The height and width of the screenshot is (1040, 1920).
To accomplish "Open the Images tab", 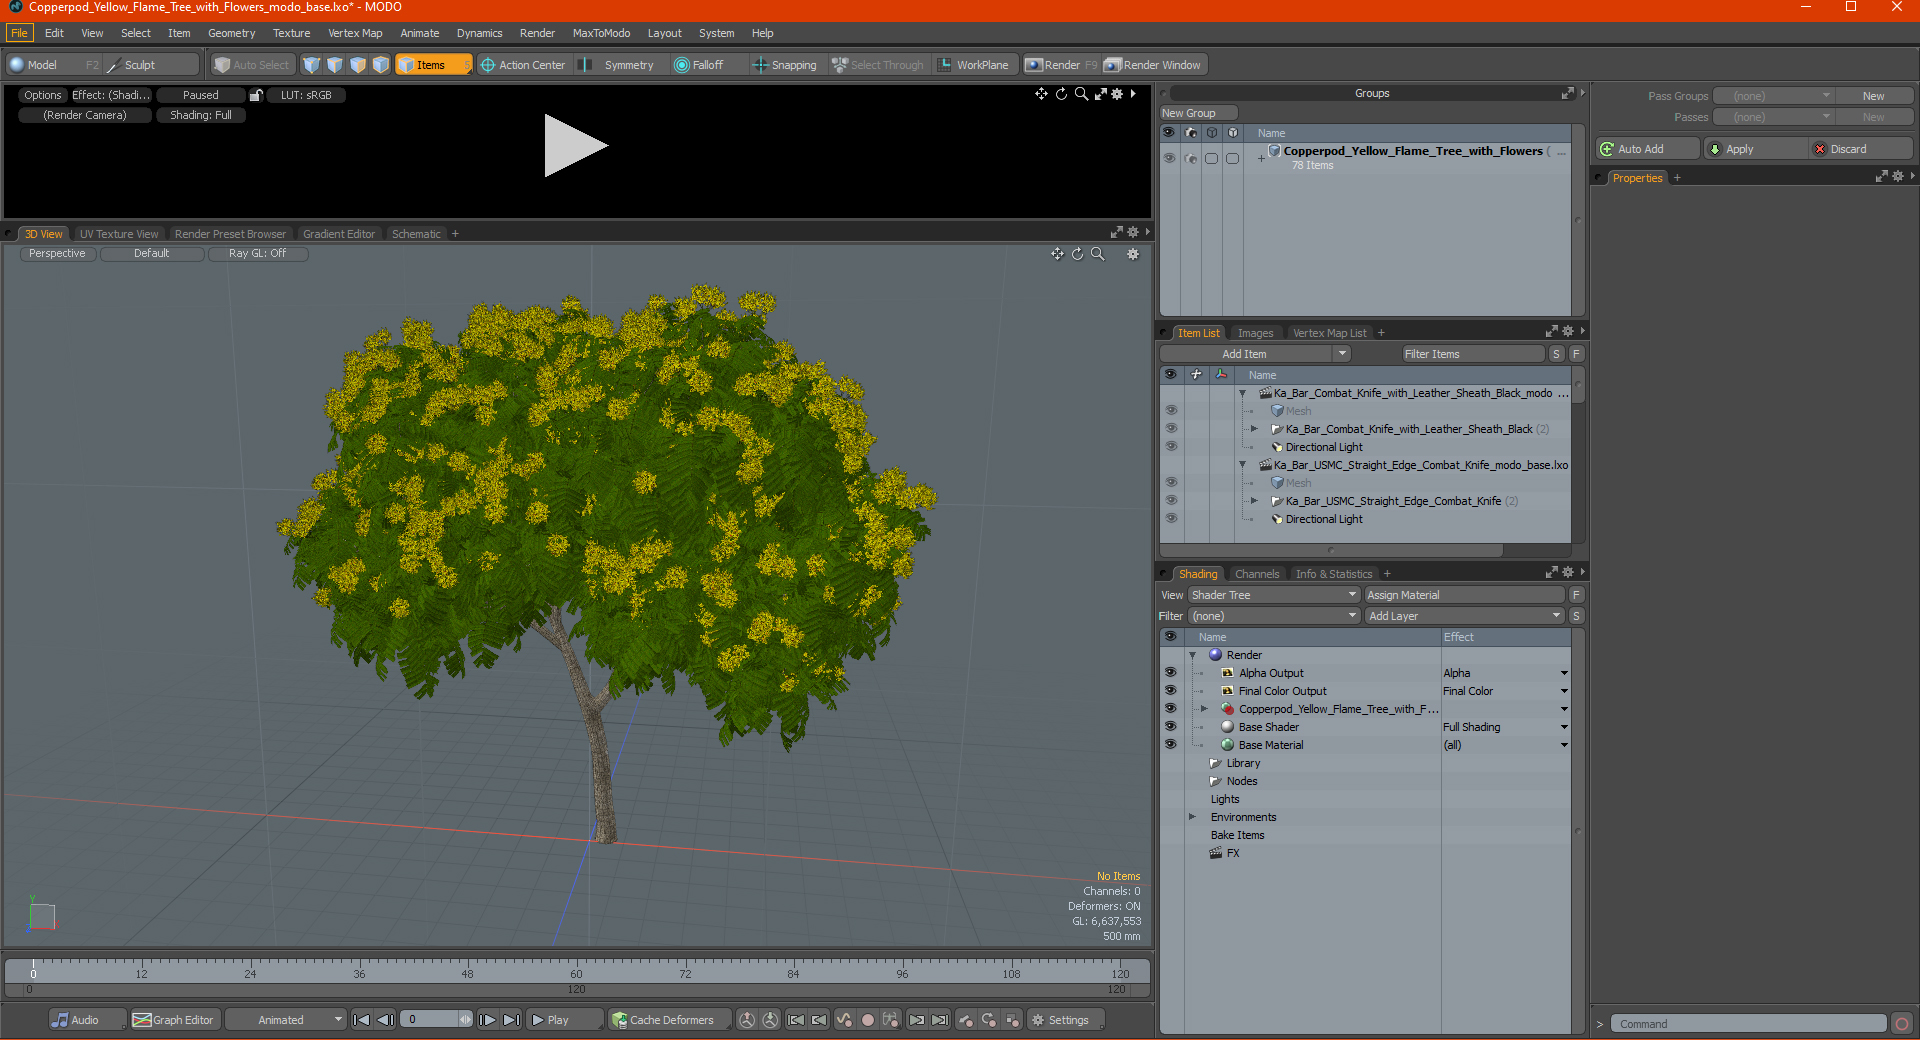I will point(1255,333).
